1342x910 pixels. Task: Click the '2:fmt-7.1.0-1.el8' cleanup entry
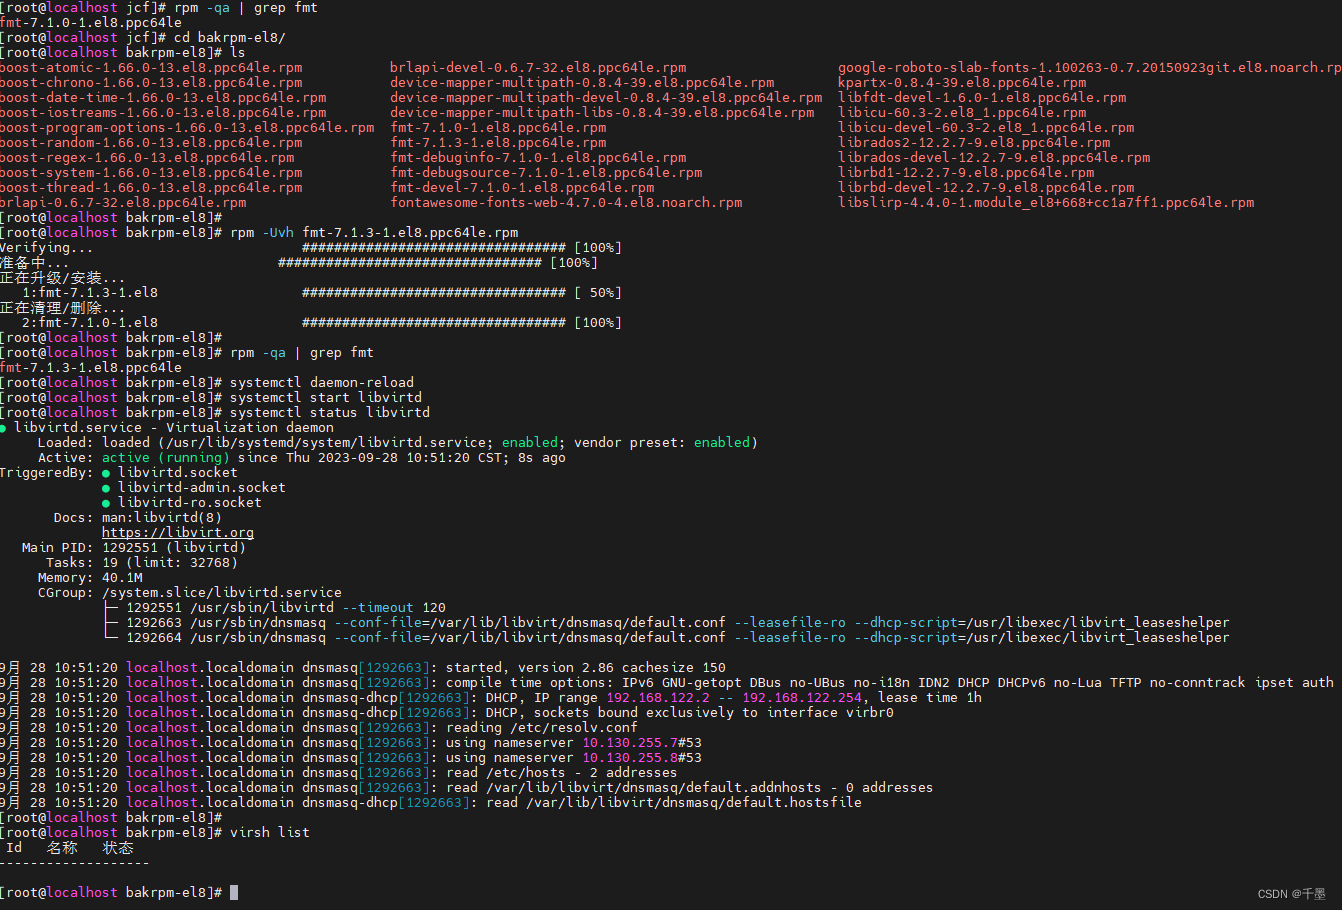[90, 323]
